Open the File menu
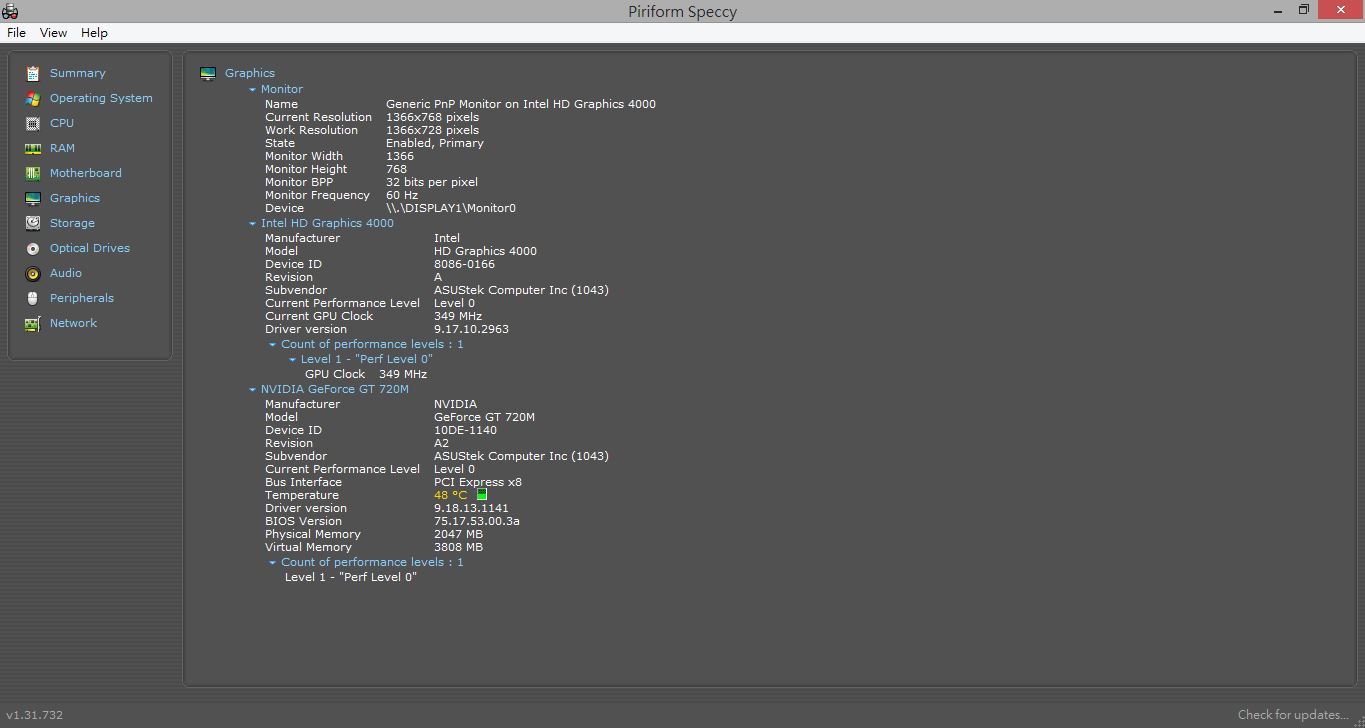The width and height of the screenshot is (1365, 728). click(x=16, y=33)
